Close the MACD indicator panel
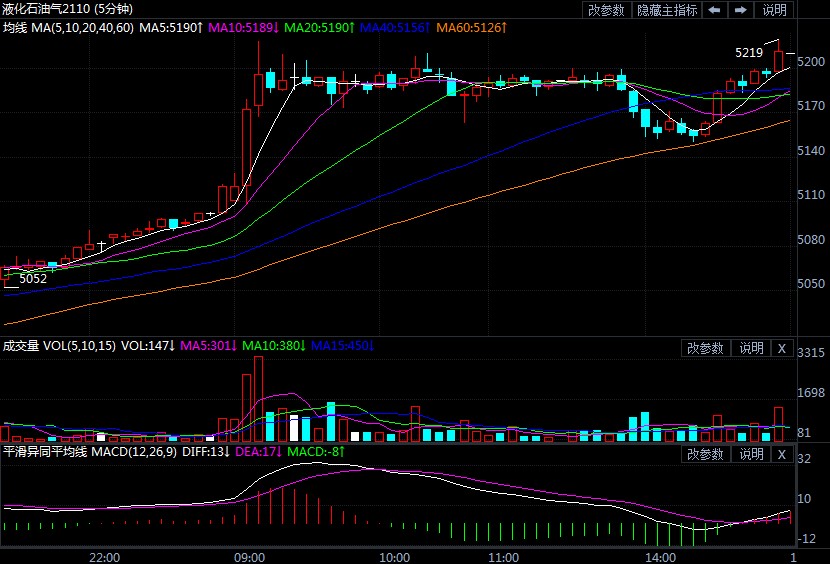This screenshot has height=564, width=830. [x=781, y=454]
